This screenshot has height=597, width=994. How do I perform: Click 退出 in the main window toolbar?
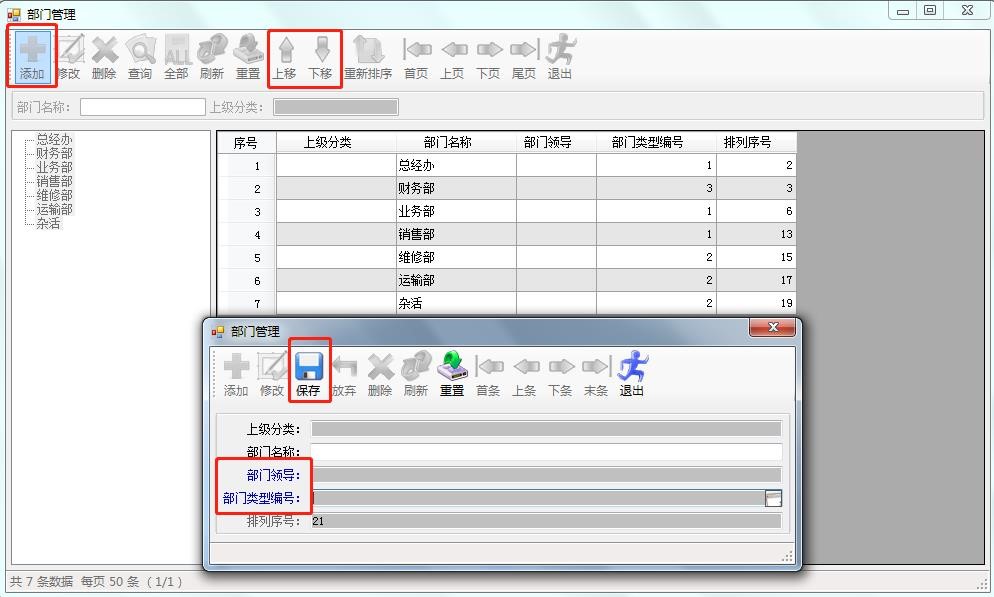click(560, 57)
